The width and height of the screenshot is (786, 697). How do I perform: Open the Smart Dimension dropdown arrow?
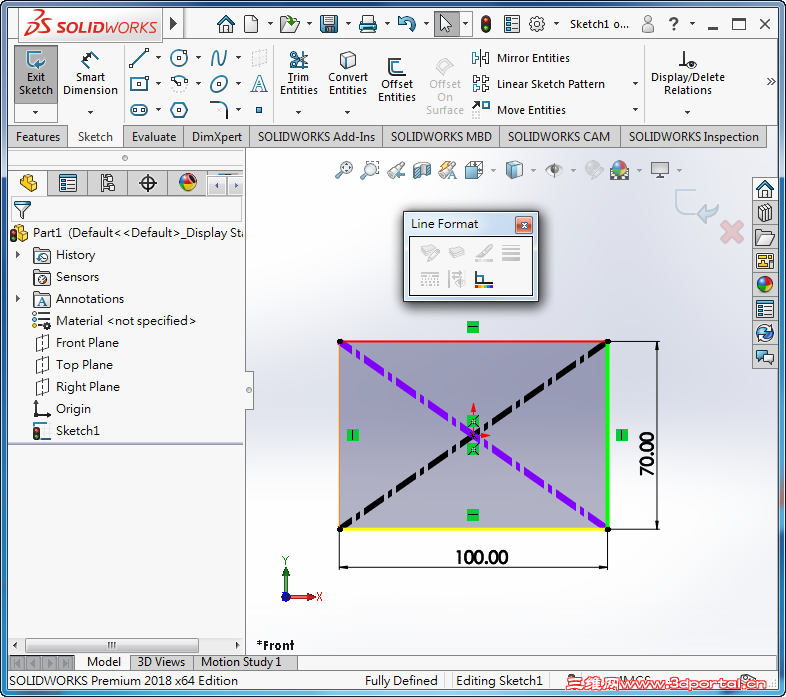click(x=90, y=112)
